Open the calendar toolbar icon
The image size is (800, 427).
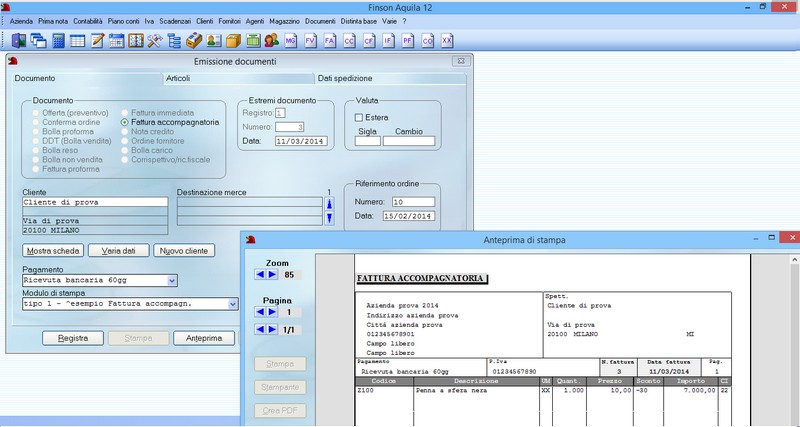116,41
